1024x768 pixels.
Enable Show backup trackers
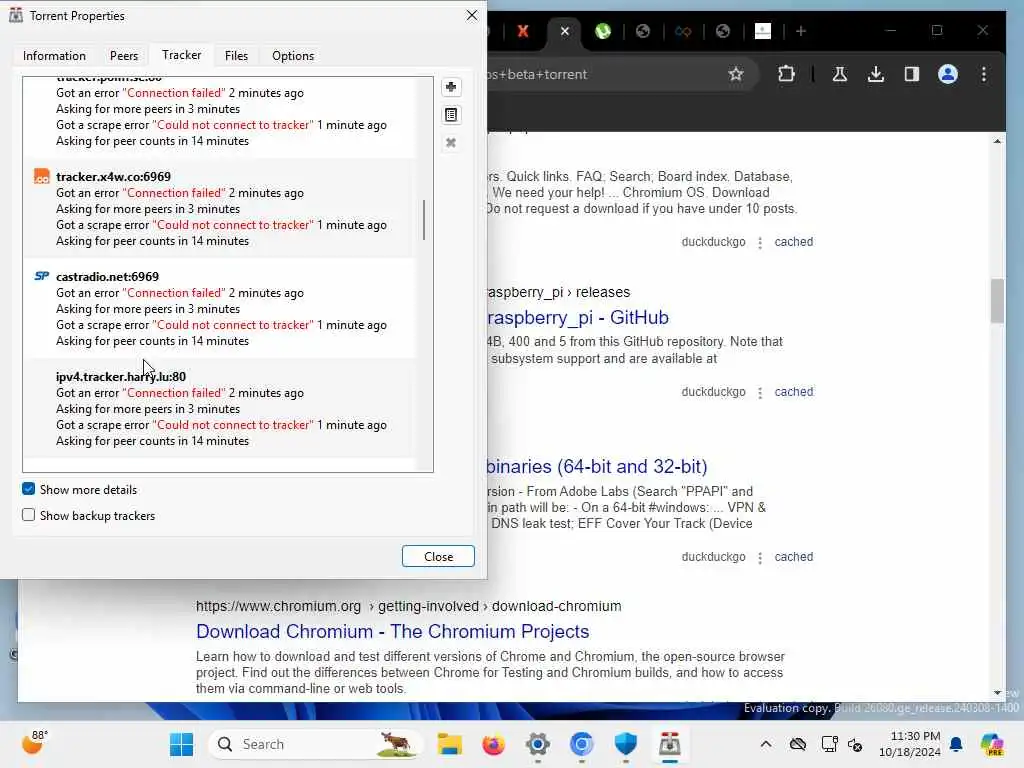(x=28, y=515)
